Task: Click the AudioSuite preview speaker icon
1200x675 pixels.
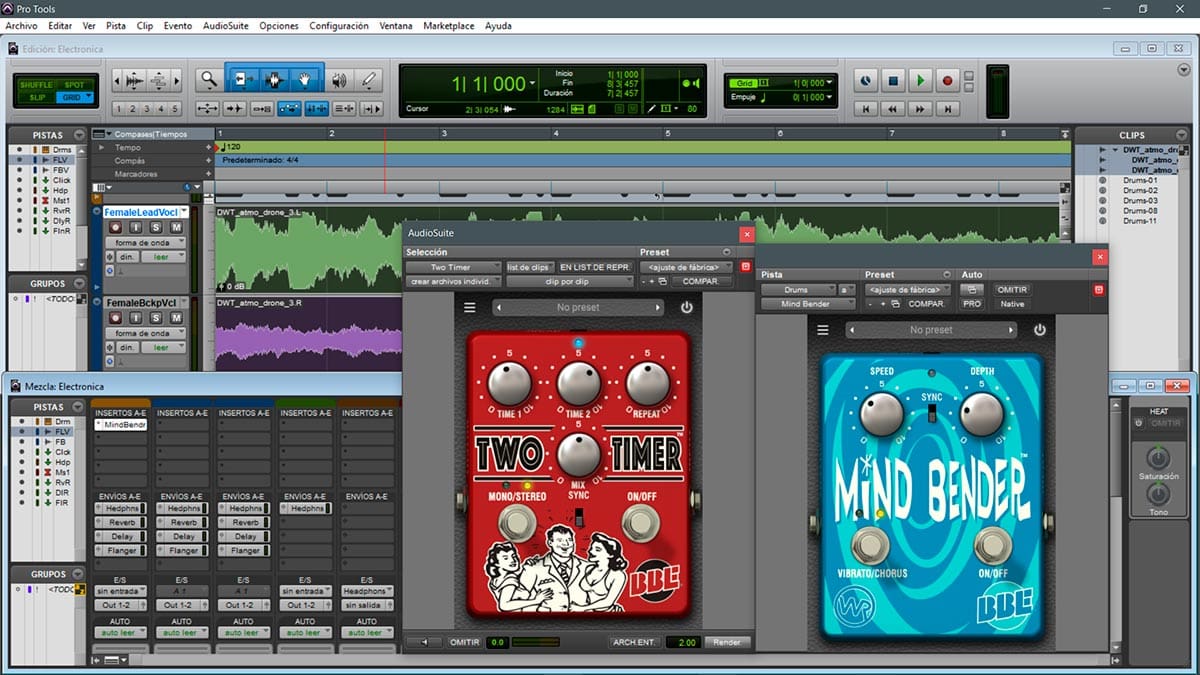Action: (425, 642)
